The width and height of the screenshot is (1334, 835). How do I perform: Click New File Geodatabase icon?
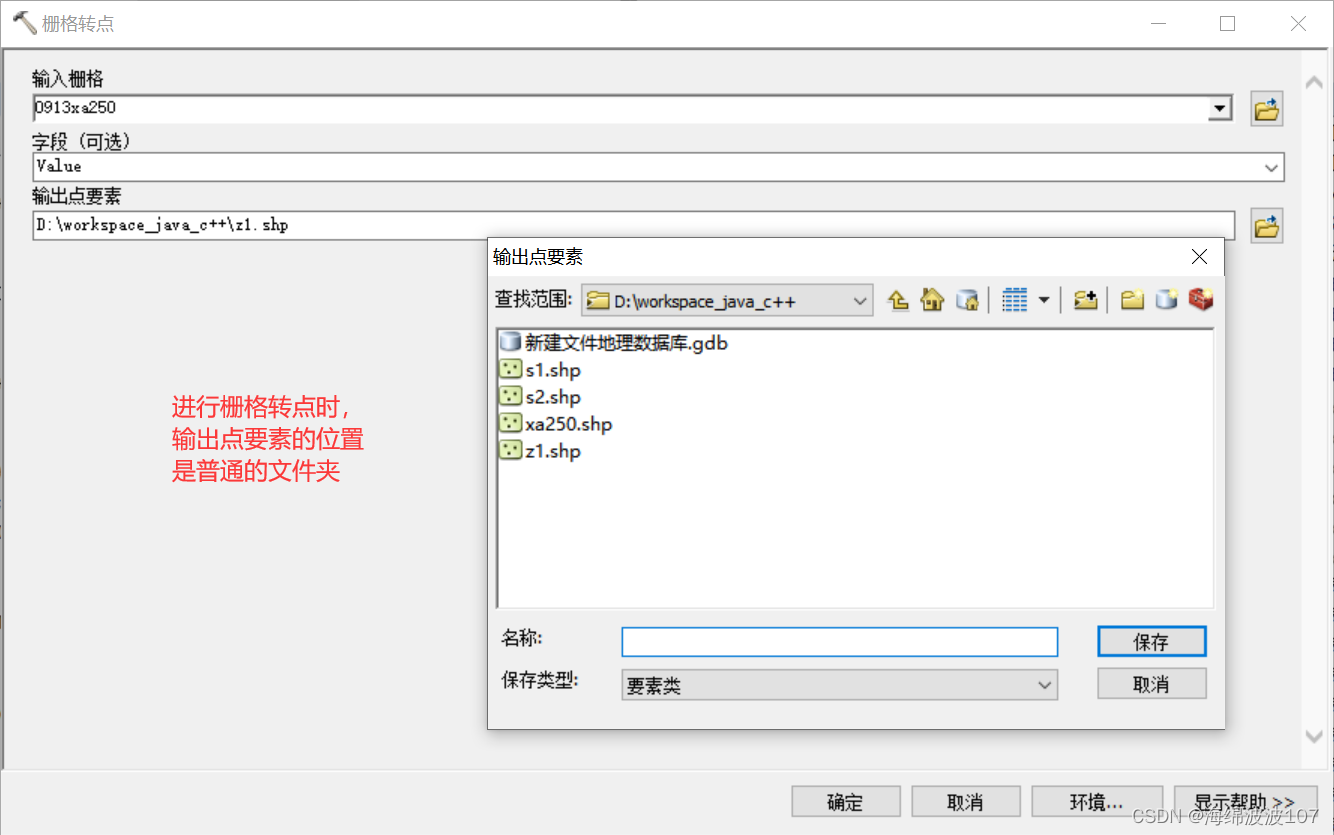coord(1166,300)
